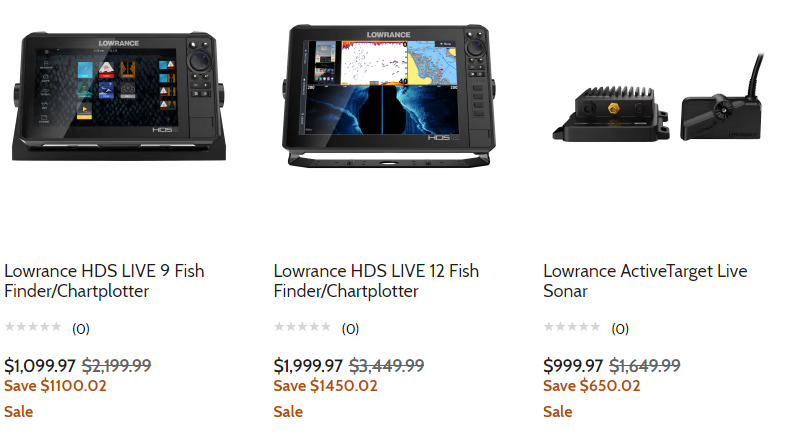Click star rating of HDS LIVE 12
Viewport: 790px width, 441px height.
[x=302, y=327]
